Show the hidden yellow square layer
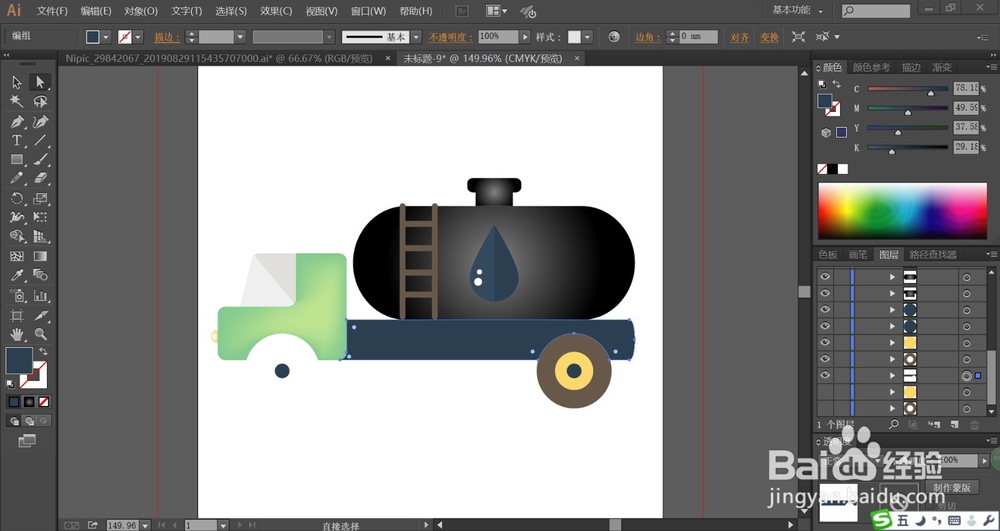The width and height of the screenshot is (1000, 531). (x=825, y=392)
